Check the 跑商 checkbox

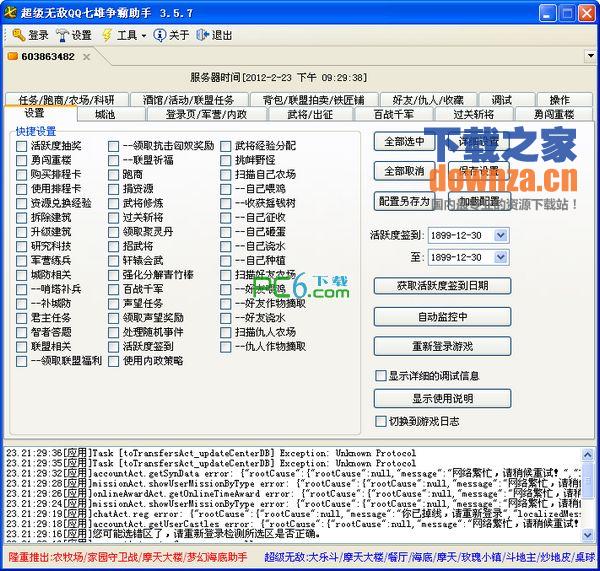pos(113,175)
